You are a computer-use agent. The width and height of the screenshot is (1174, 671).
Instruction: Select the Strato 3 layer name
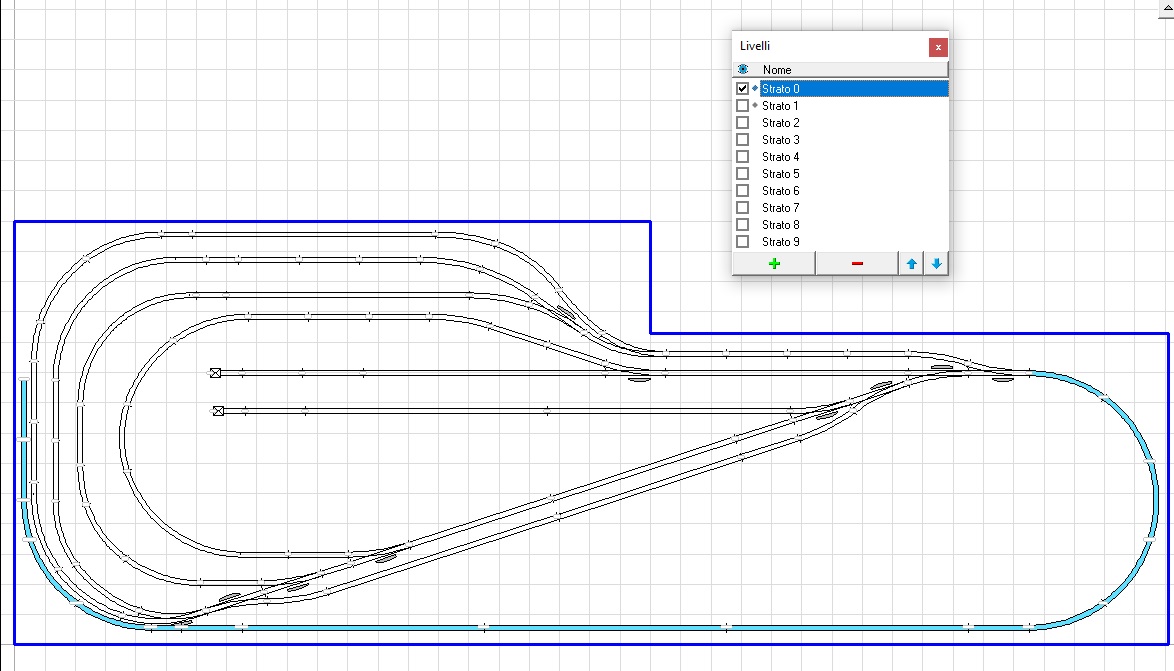780,140
